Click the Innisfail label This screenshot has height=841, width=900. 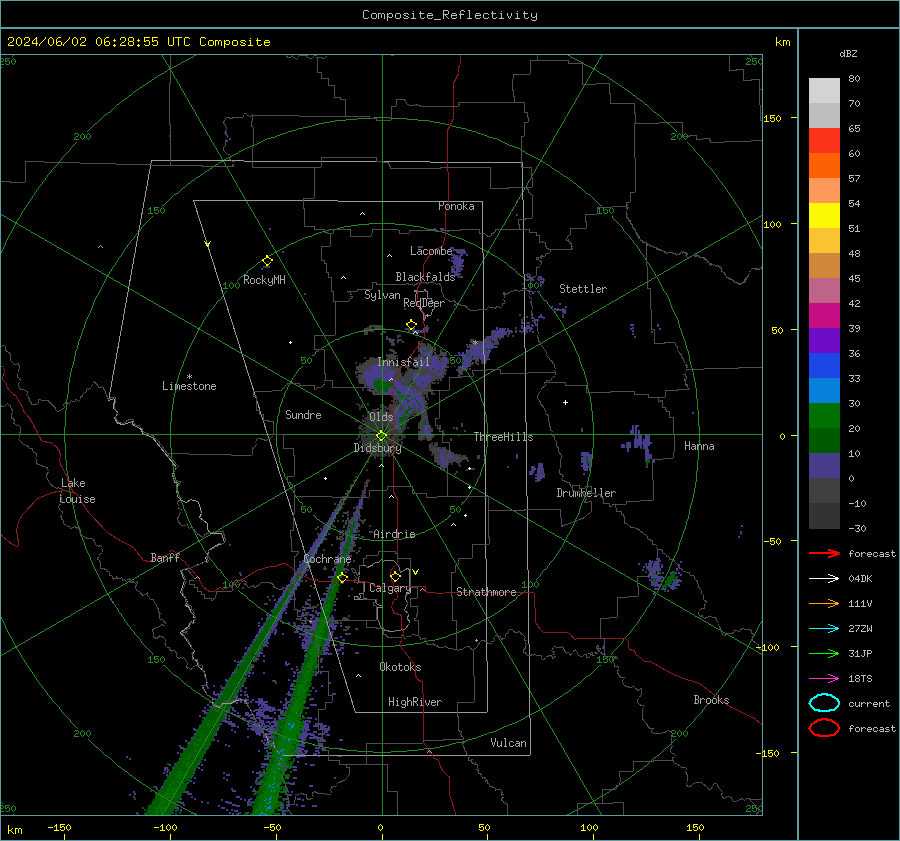(x=403, y=362)
